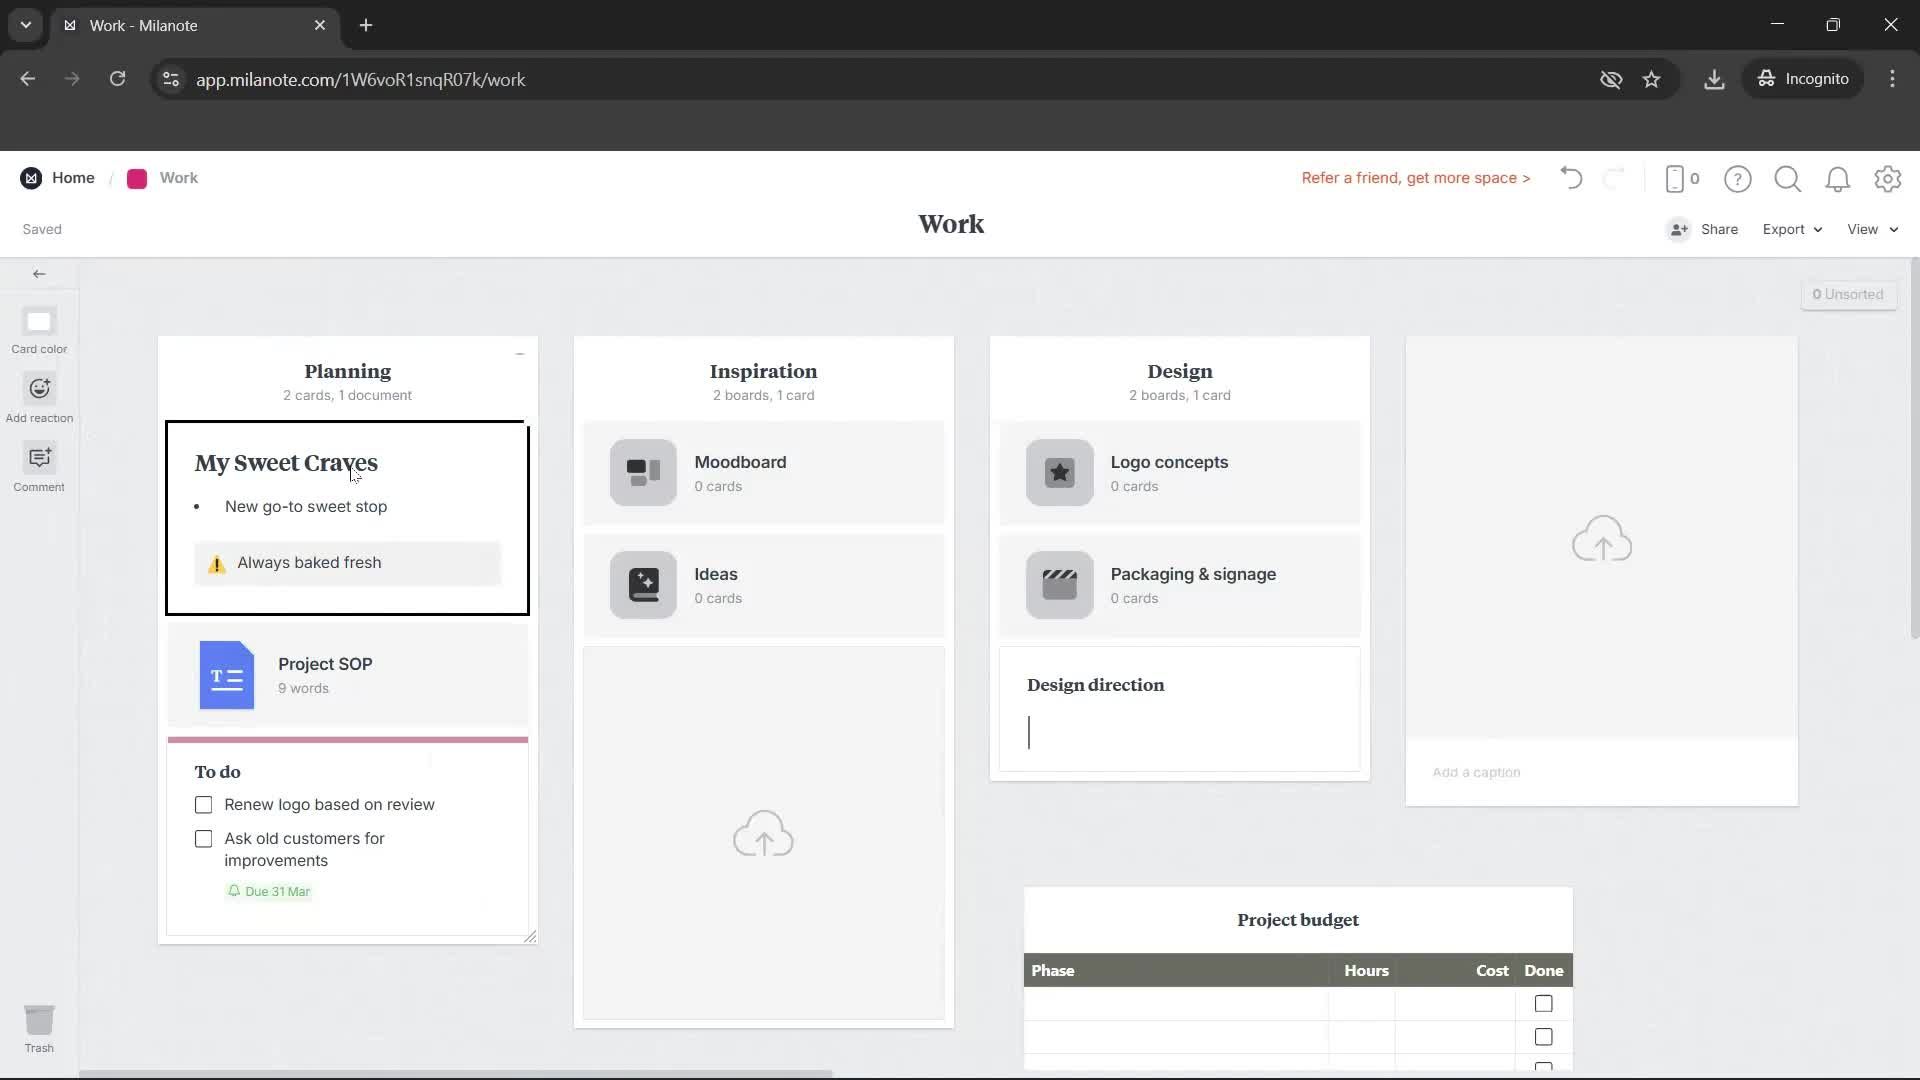
Task: Click the Share button
Action: click(x=1718, y=229)
